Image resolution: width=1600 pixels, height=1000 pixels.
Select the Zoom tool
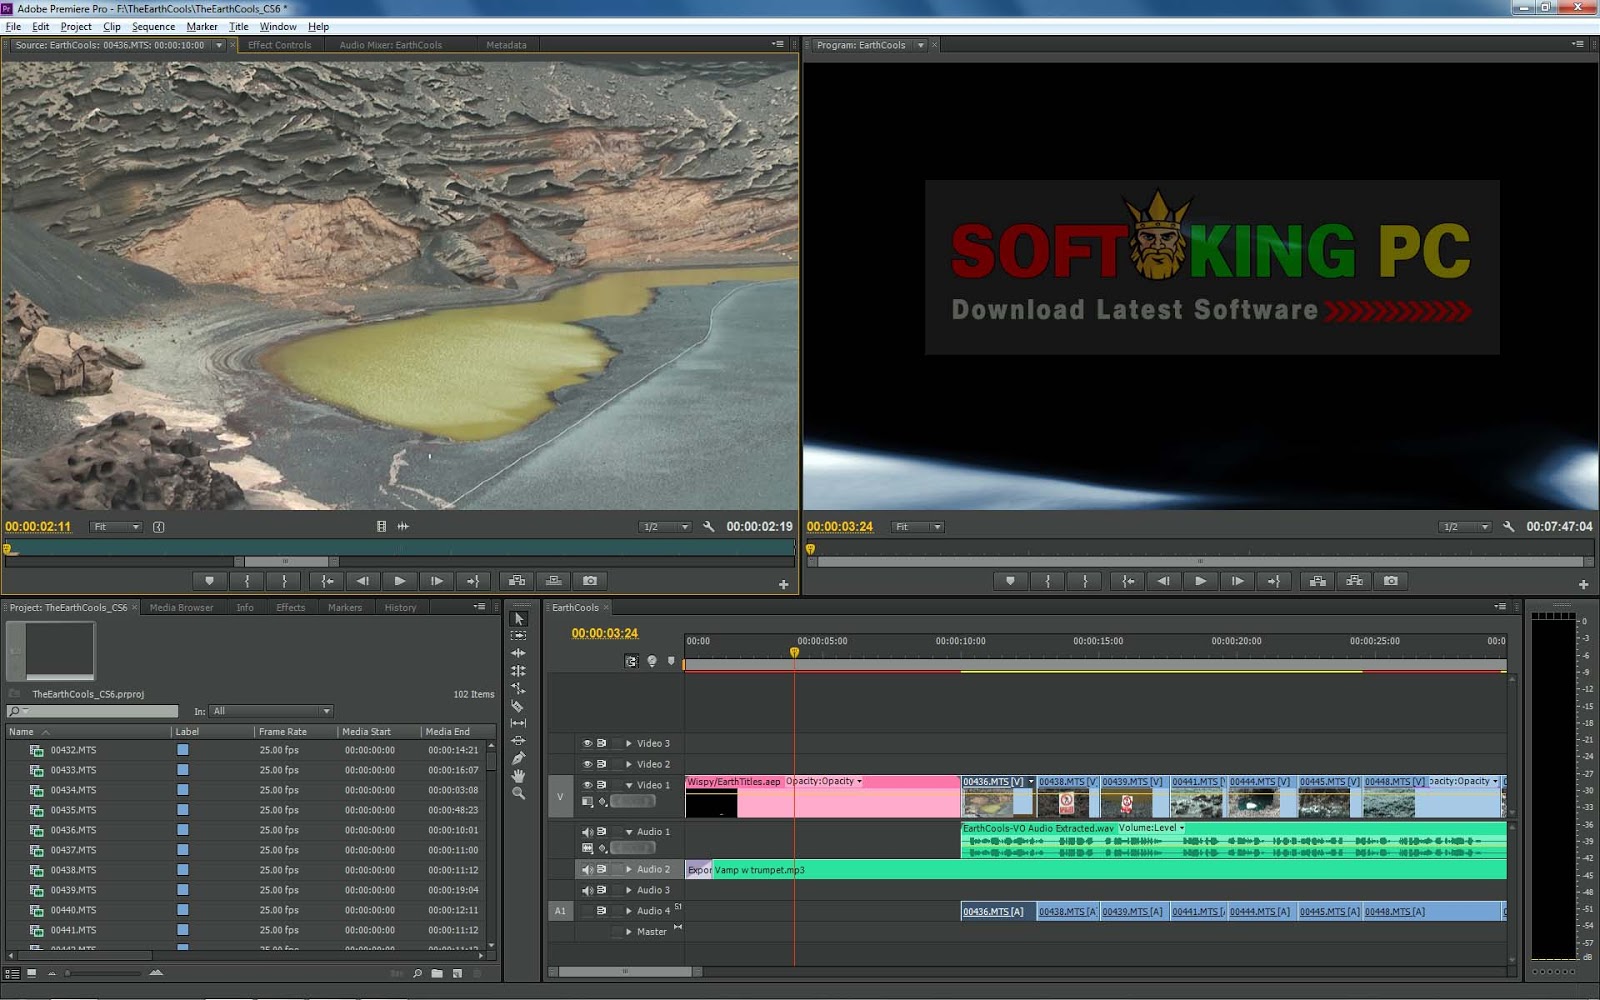pos(518,793)
